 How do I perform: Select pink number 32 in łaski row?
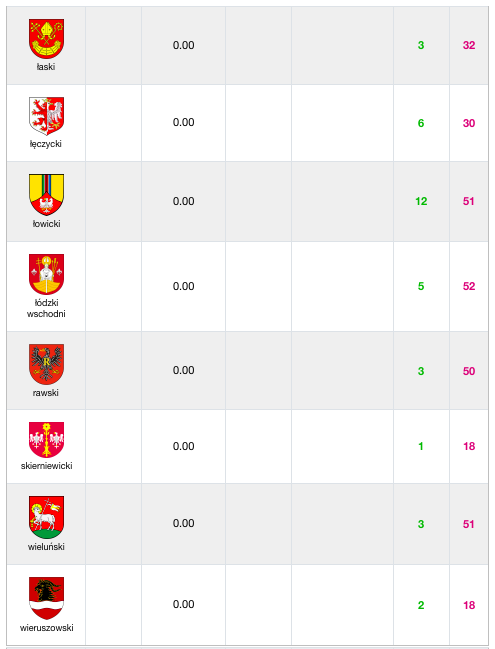(x=469, y=45)
